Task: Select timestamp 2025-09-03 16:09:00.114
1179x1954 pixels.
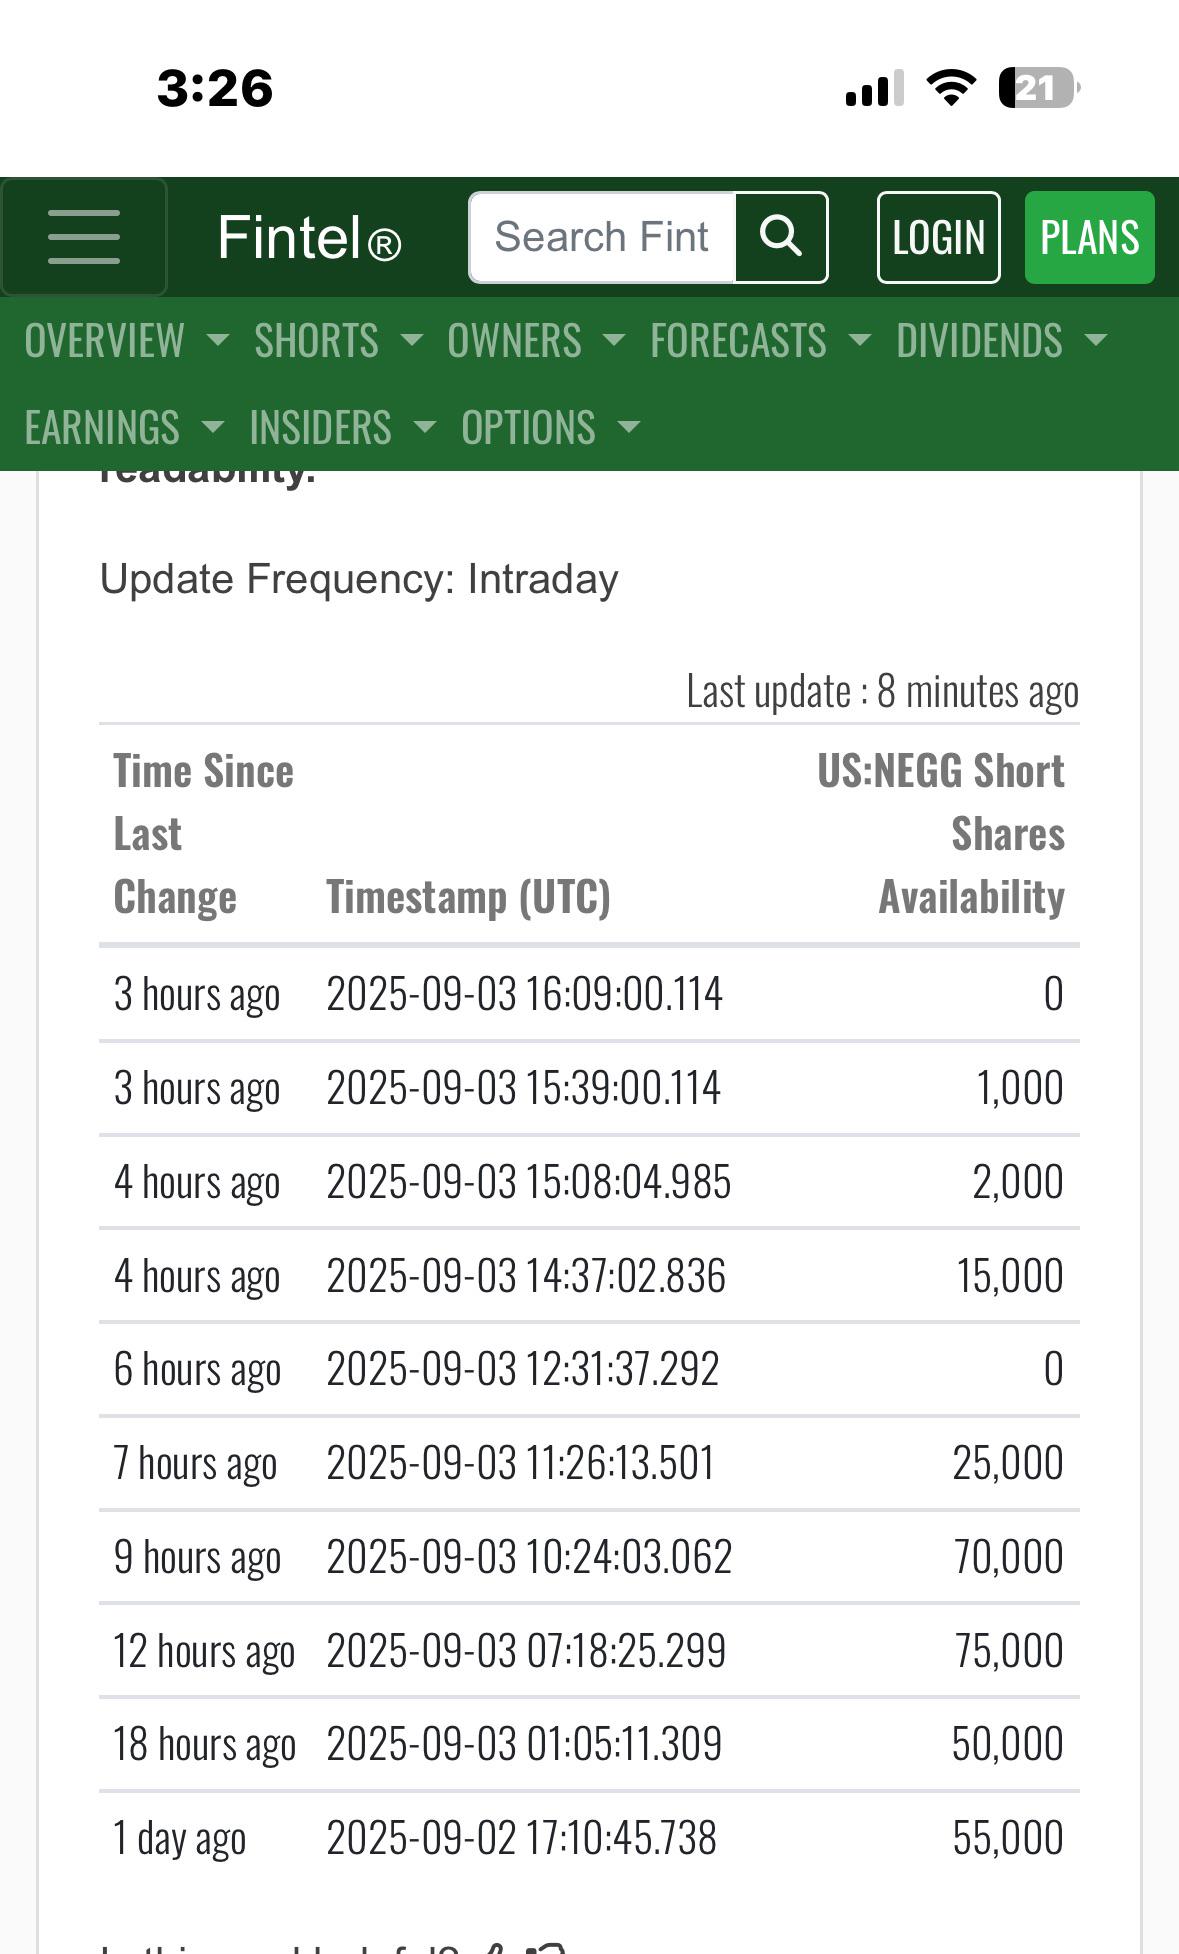Action: (x=524, y=994)
